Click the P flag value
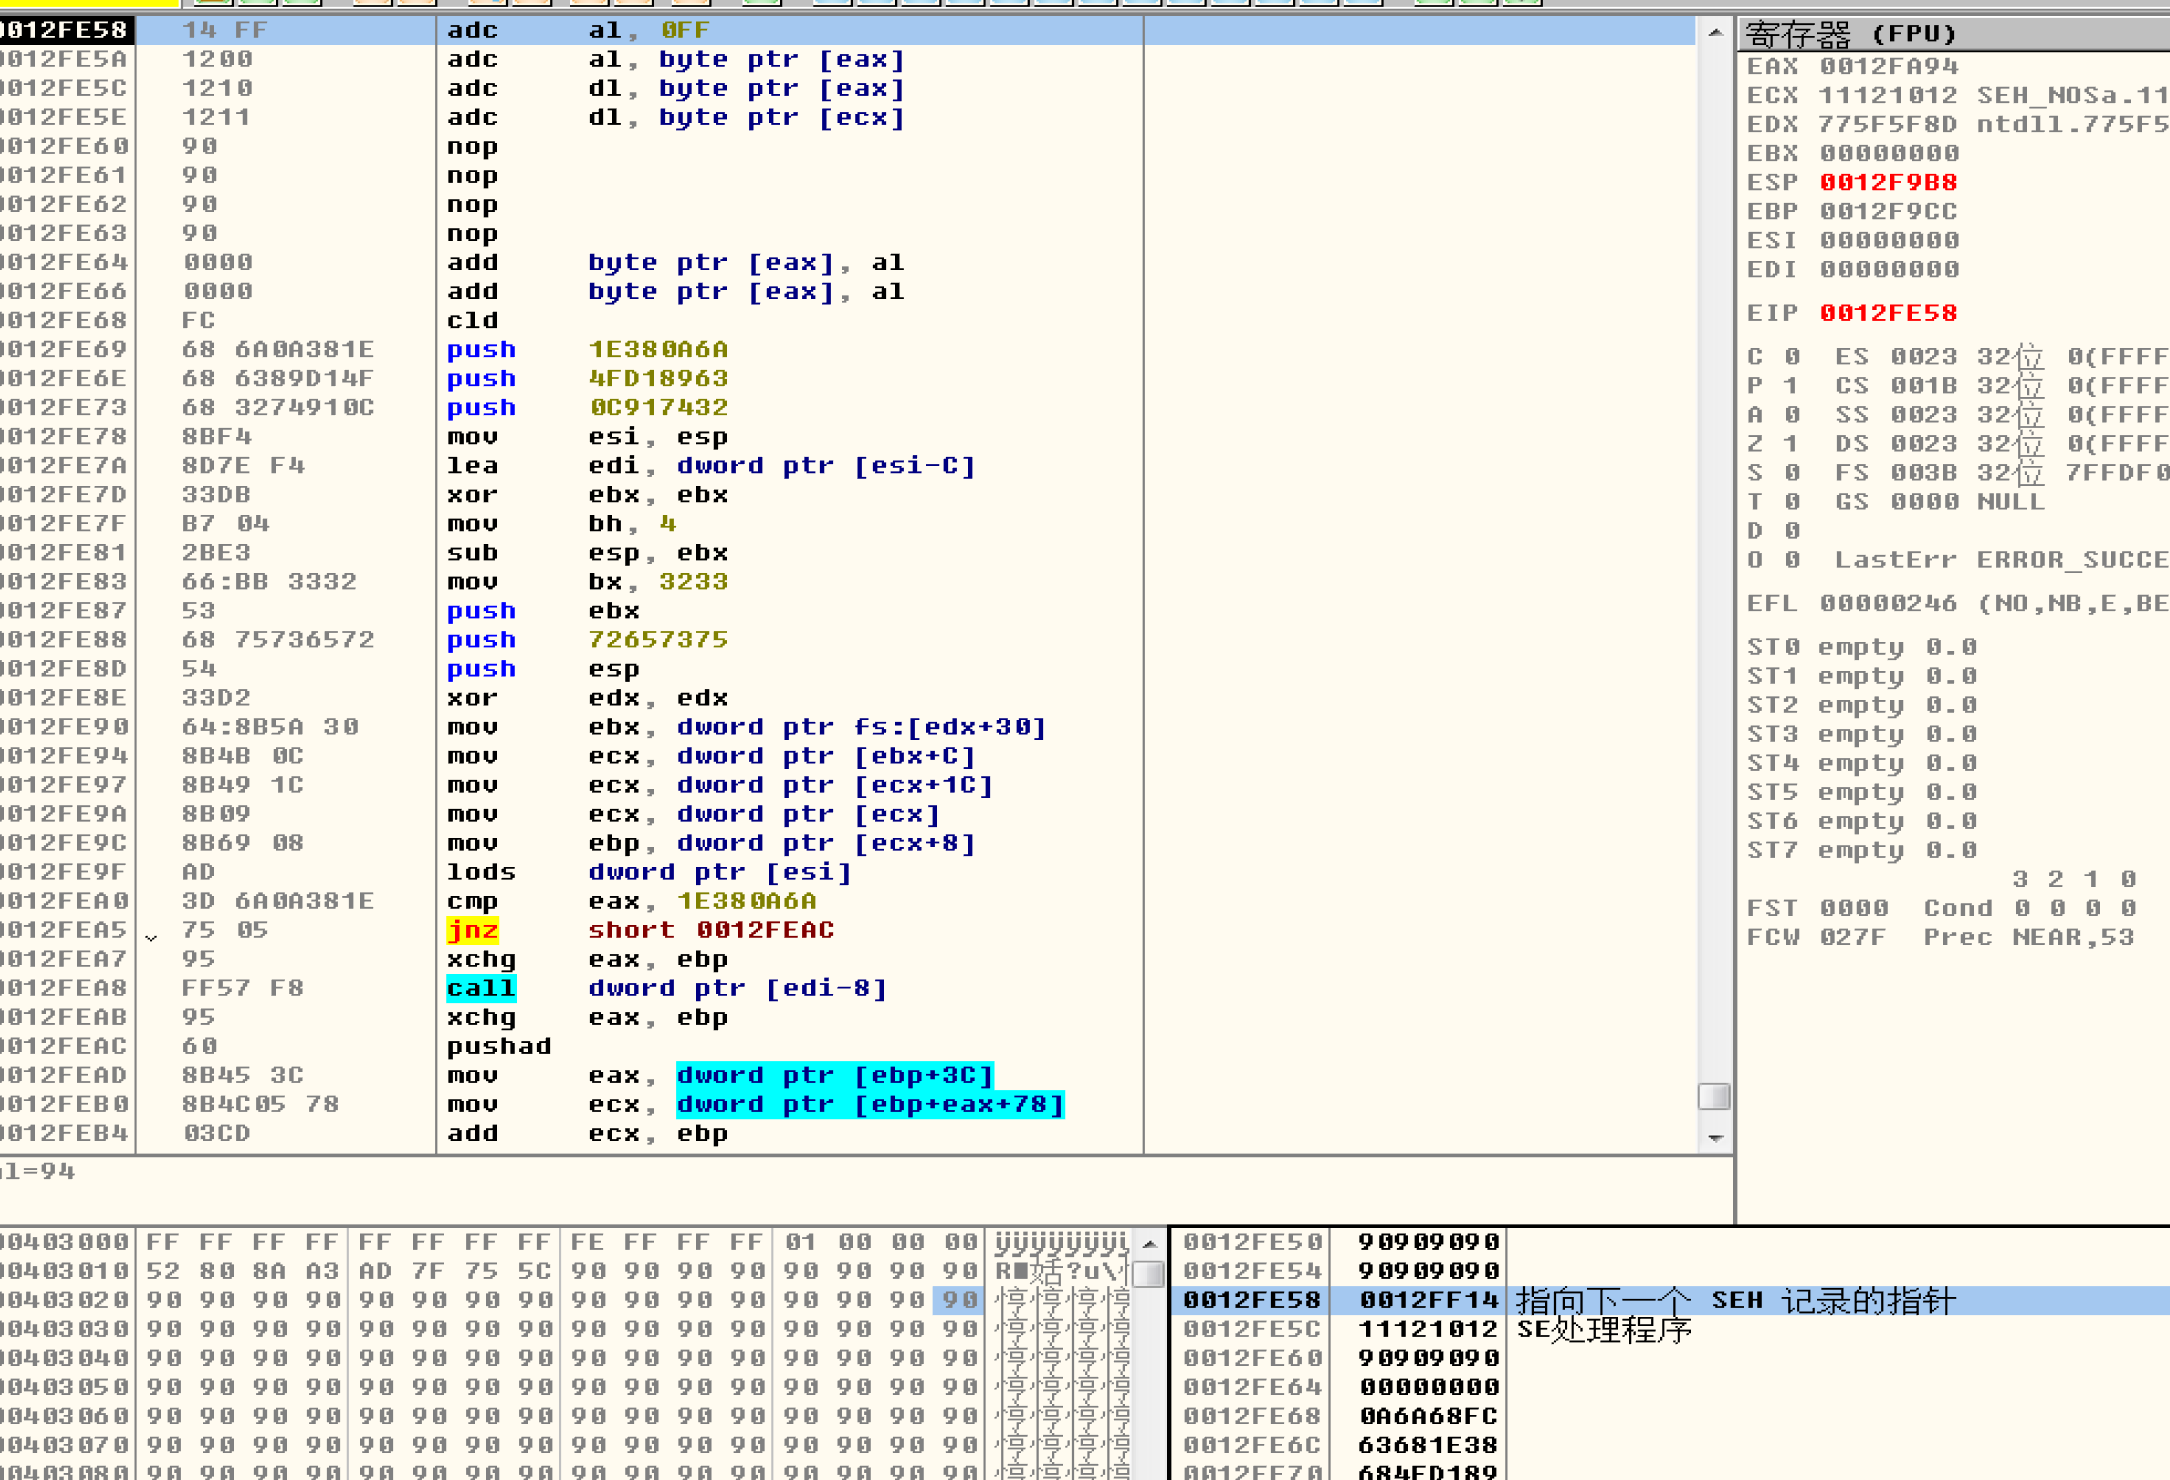This screenshot has width=2170, height=1480. (1792, 385)
